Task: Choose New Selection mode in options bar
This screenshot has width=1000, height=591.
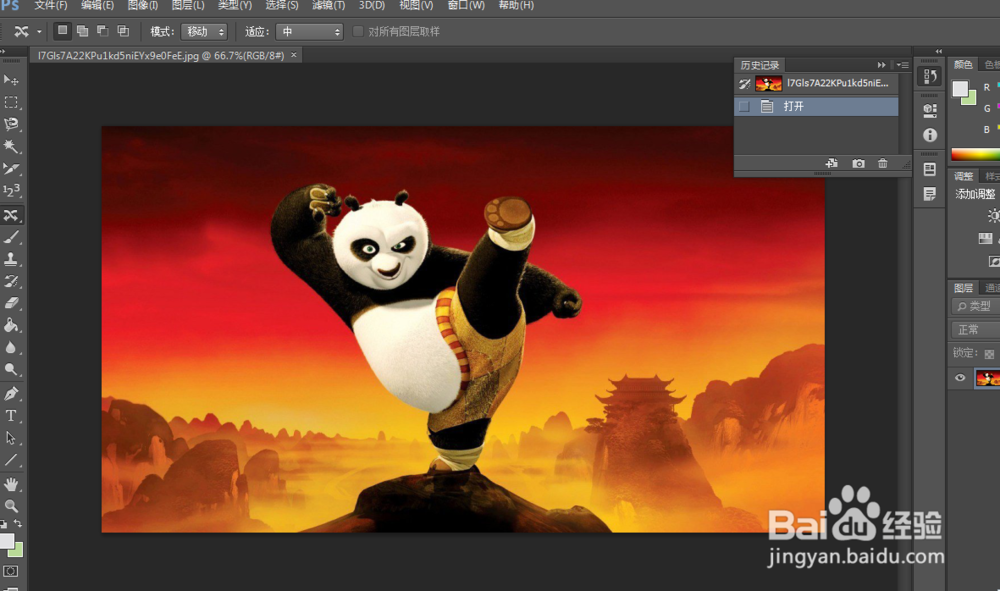Action: pyautogui.click(x=62, y=31)
